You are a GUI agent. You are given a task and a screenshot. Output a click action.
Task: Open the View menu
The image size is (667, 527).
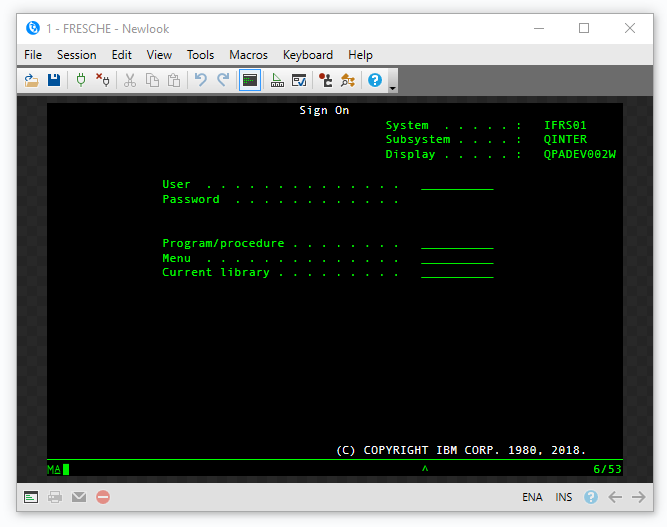159,55
